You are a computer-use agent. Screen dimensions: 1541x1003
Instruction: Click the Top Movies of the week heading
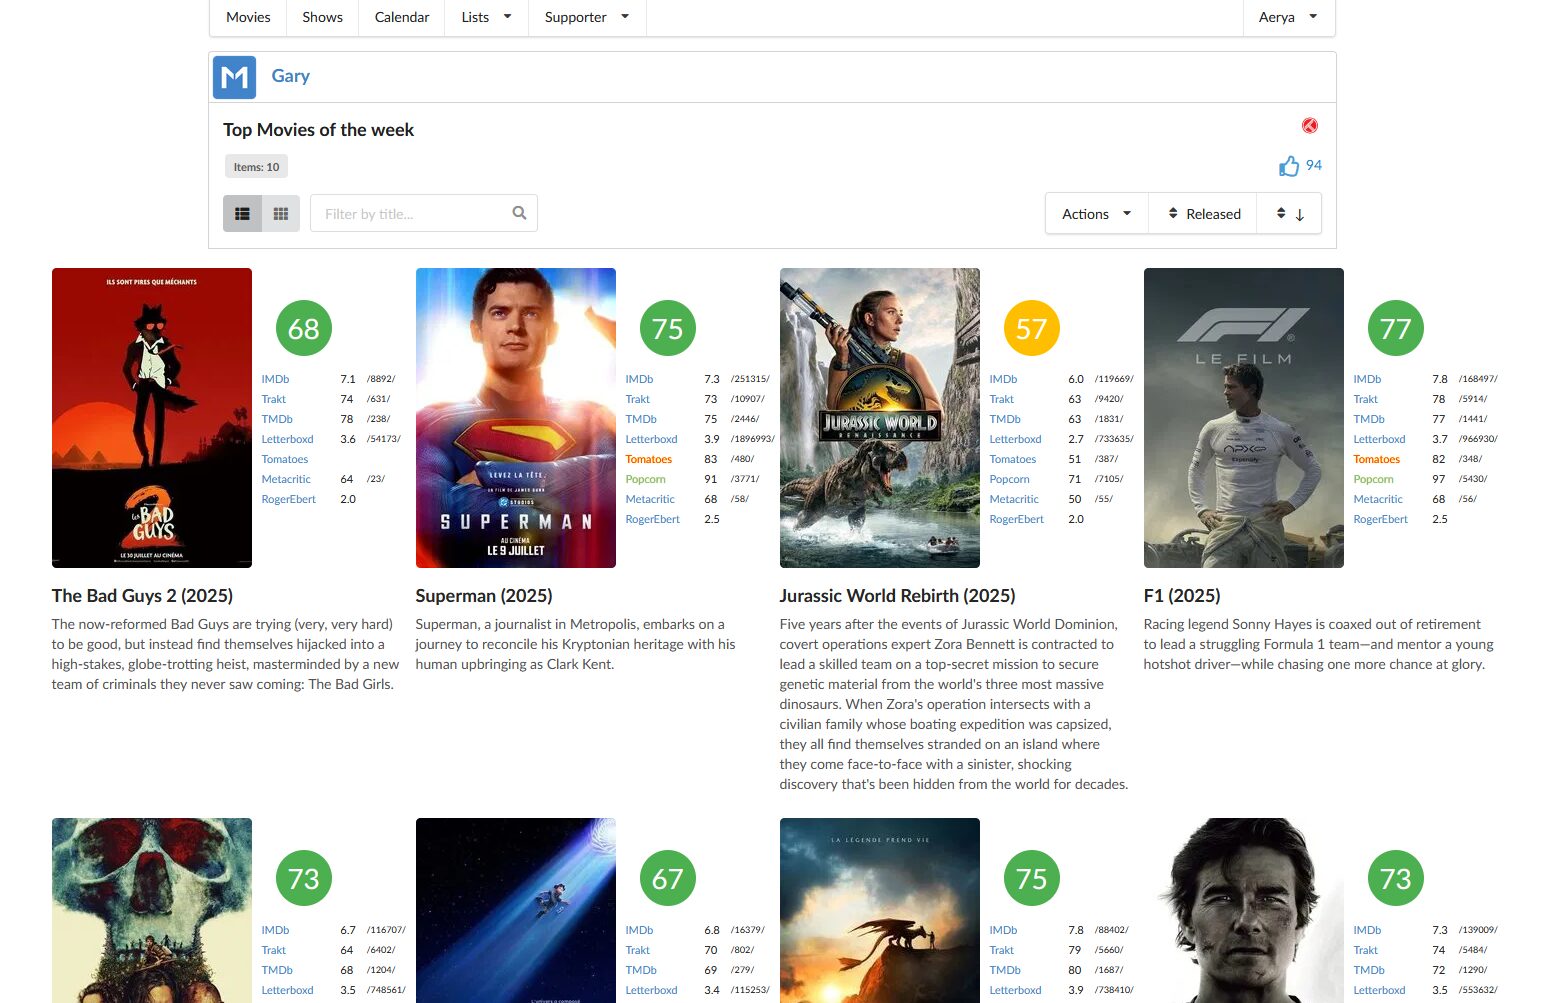[318, 130]
